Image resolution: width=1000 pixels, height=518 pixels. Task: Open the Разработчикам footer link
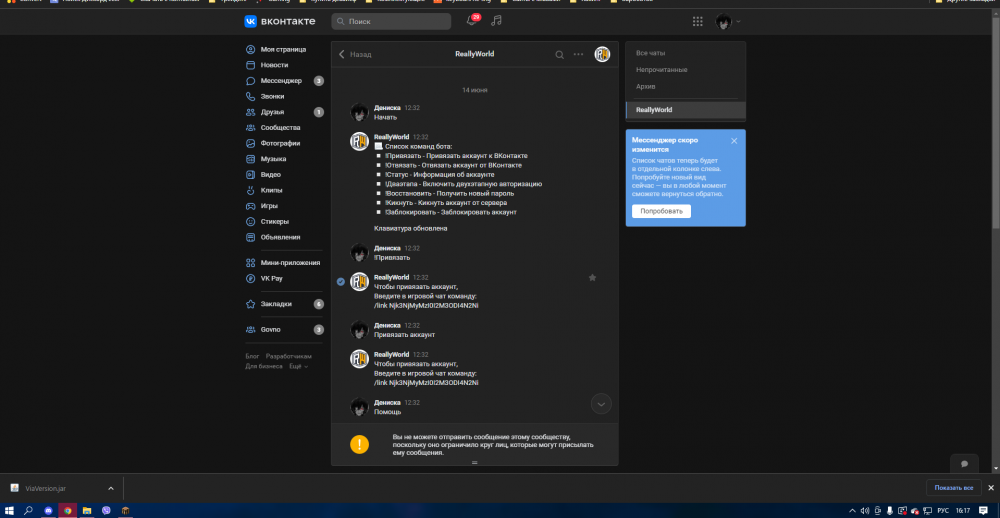click(289, 357)
